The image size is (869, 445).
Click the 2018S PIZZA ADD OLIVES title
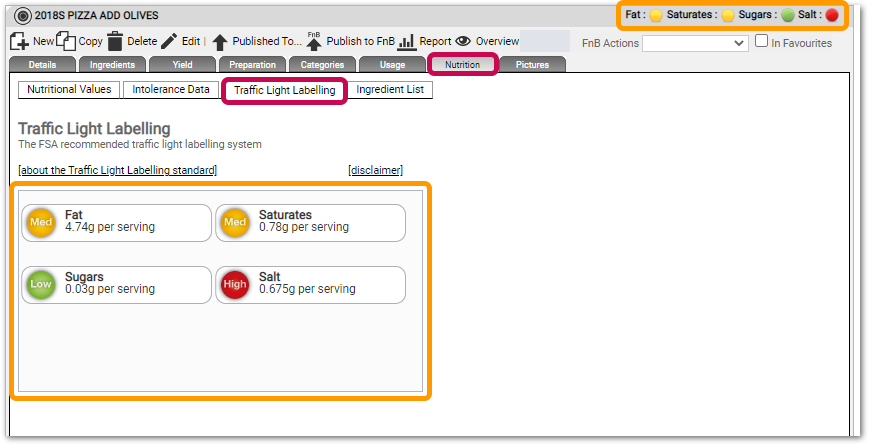[96, 16]
